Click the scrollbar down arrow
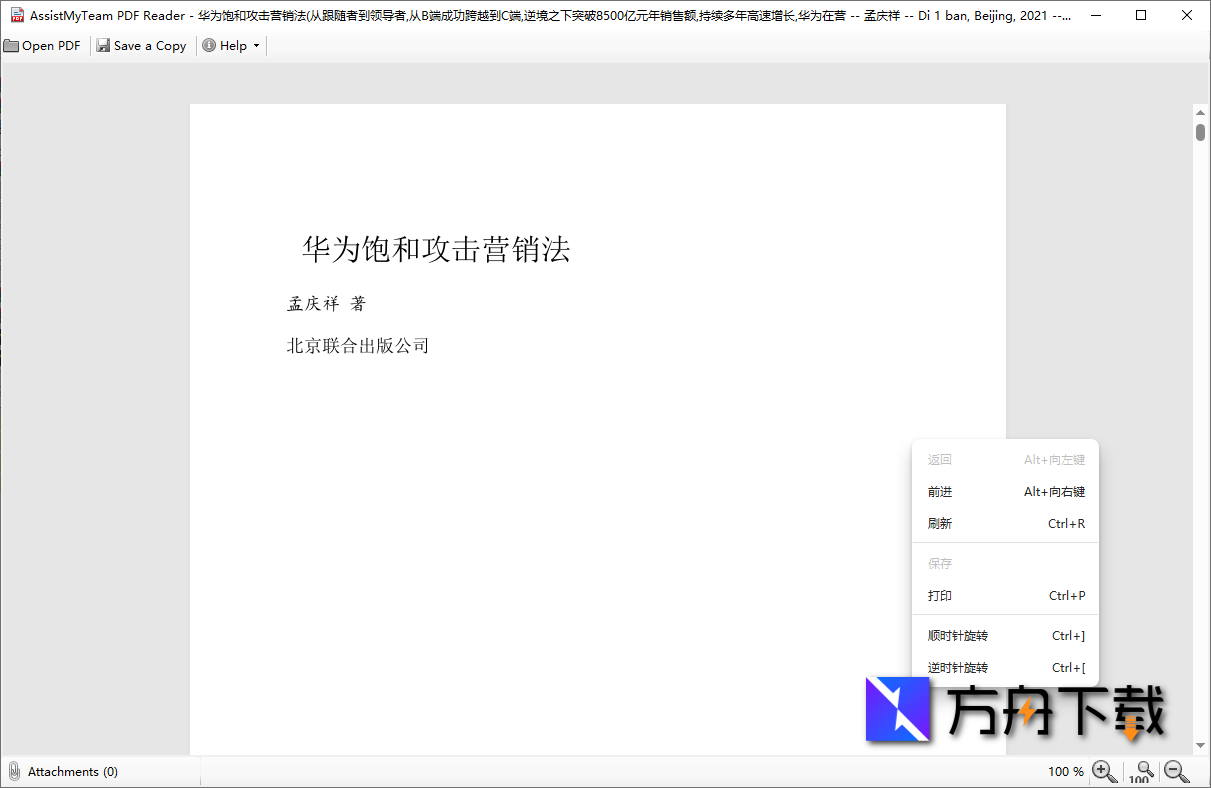 pos(1202,744)
